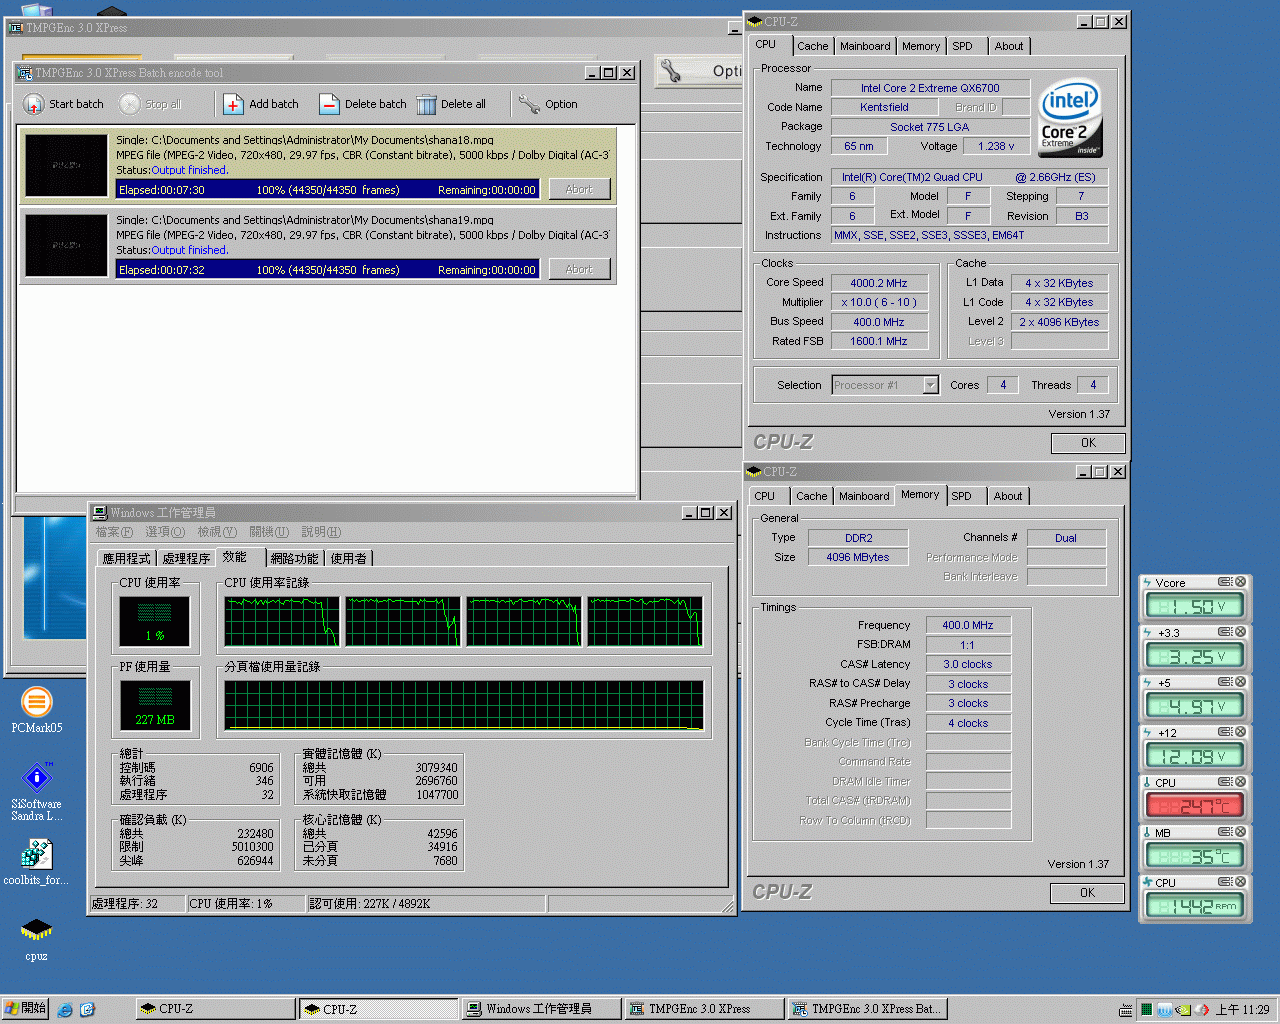Select the shana19.mpg job thumbnail
The image size is (1280, 1024).
[x=66, y=245]
